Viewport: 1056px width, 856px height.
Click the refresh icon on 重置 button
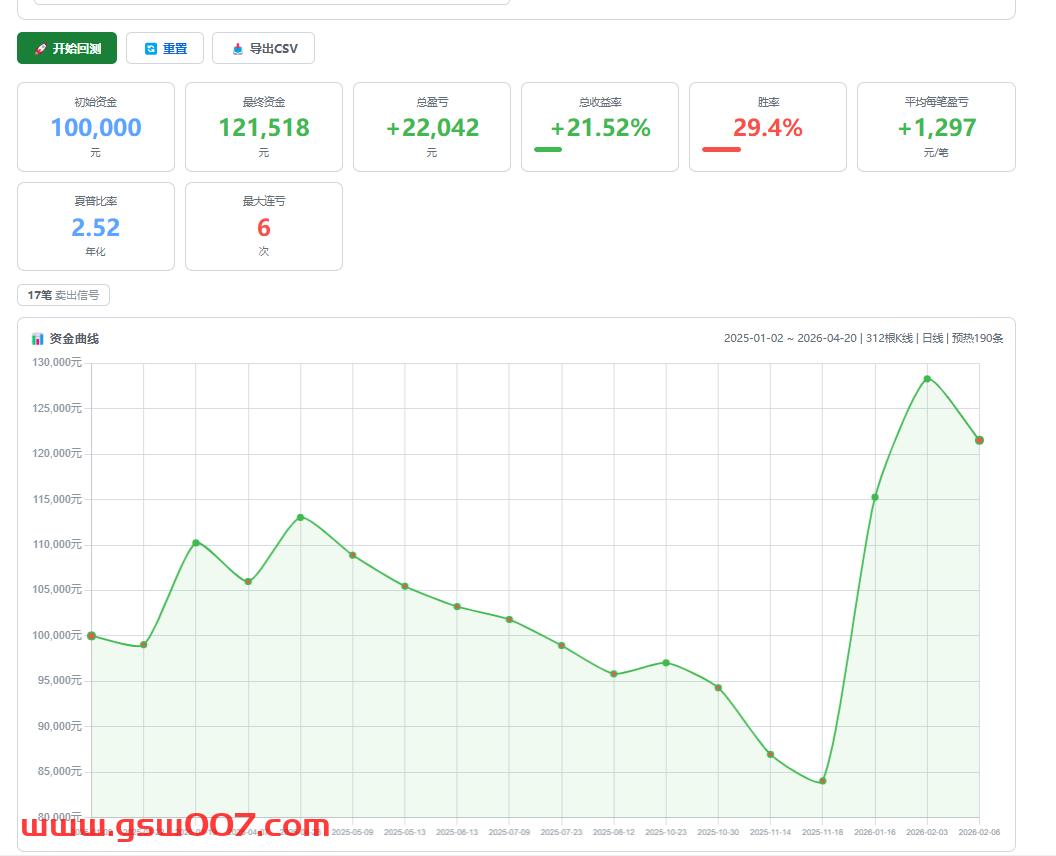[151, 48]
